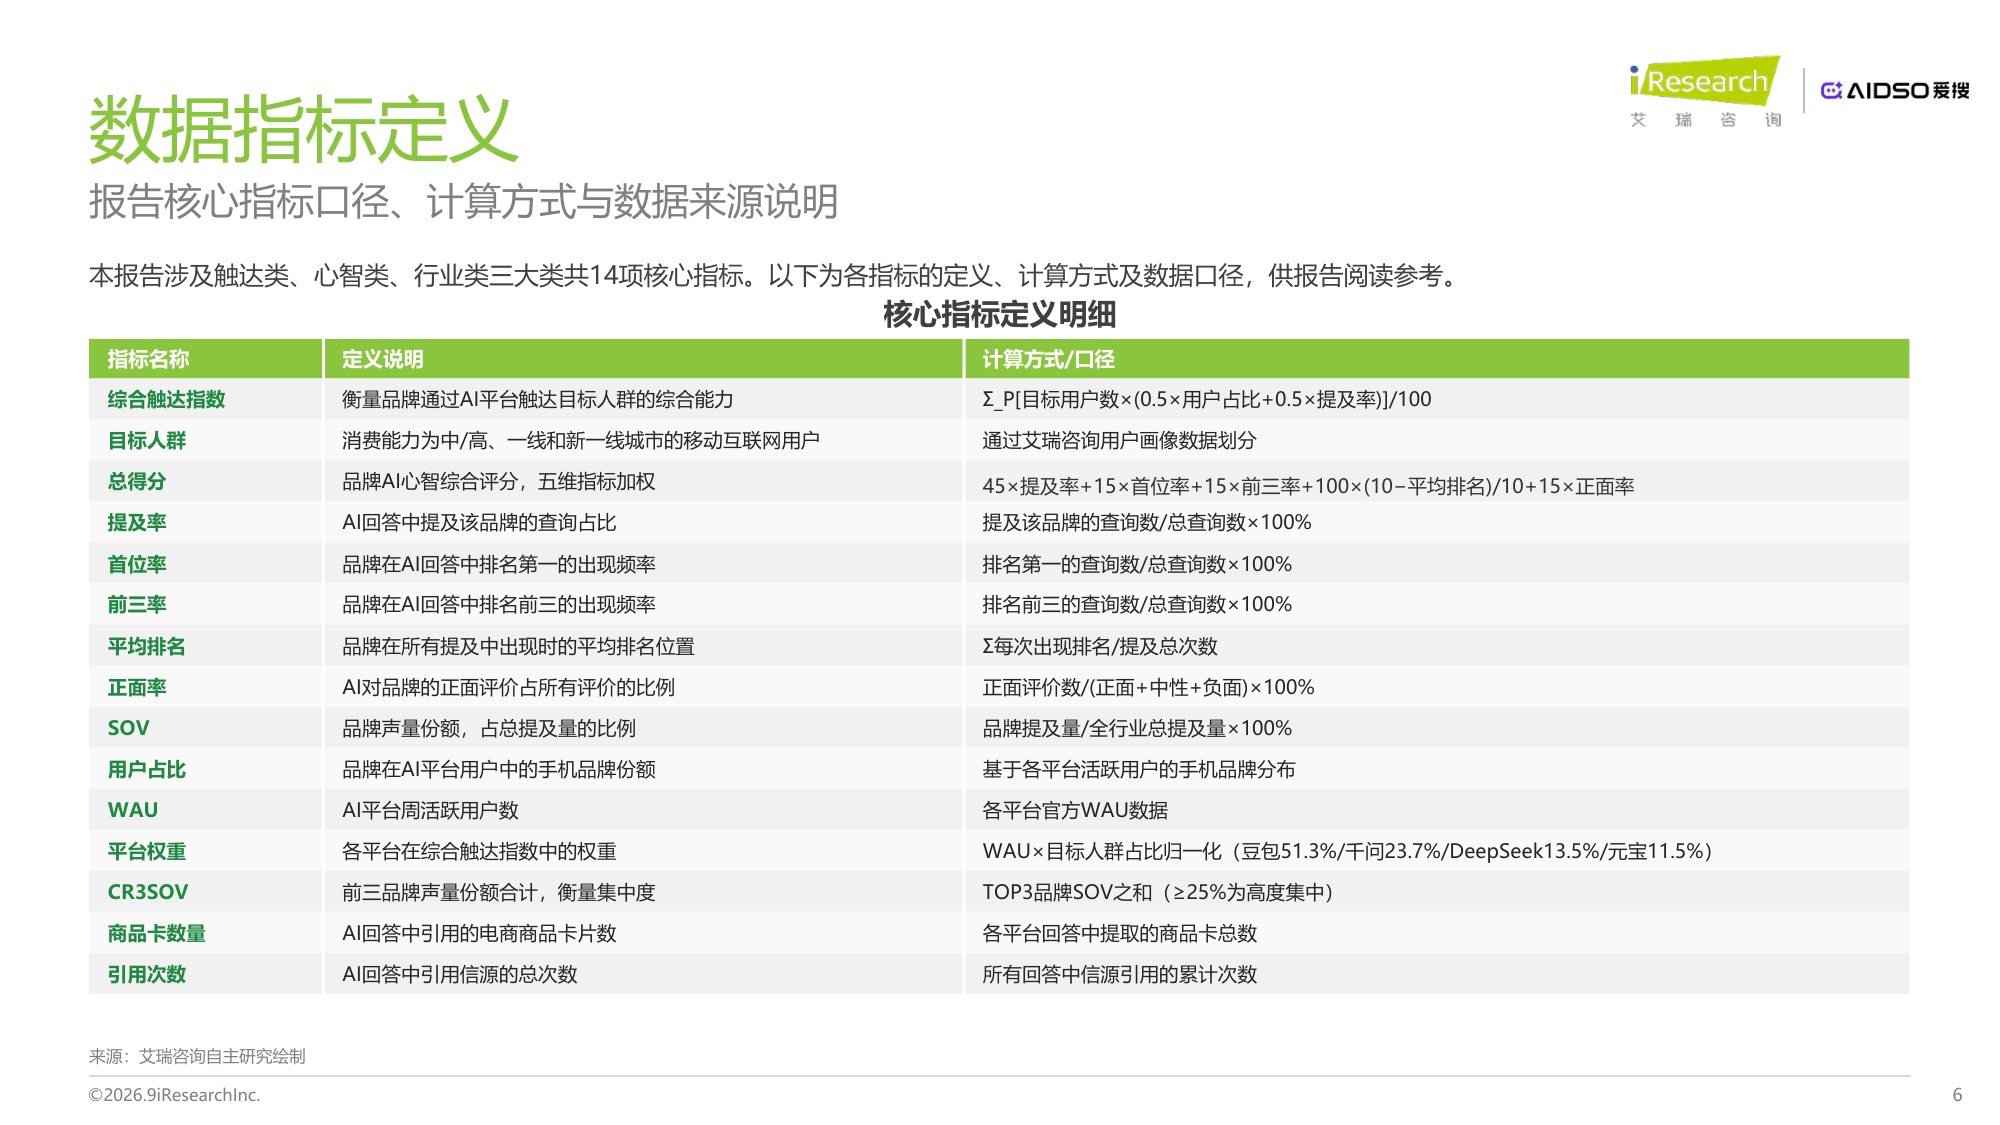Image resolution: width=2000 pixels, height=1125 pixels.
Task: Click page number 6
Action: click(x=1957, y=1095)
